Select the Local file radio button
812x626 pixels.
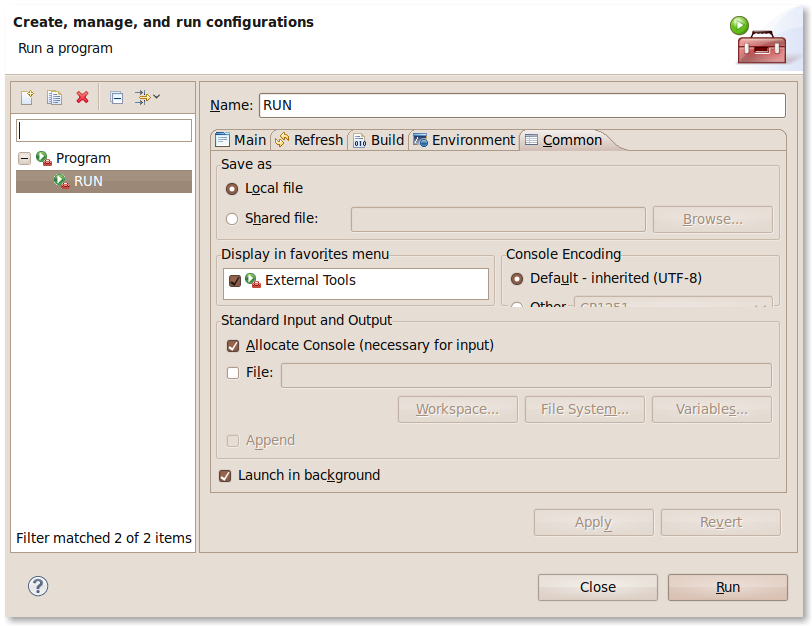click(233, 188)
